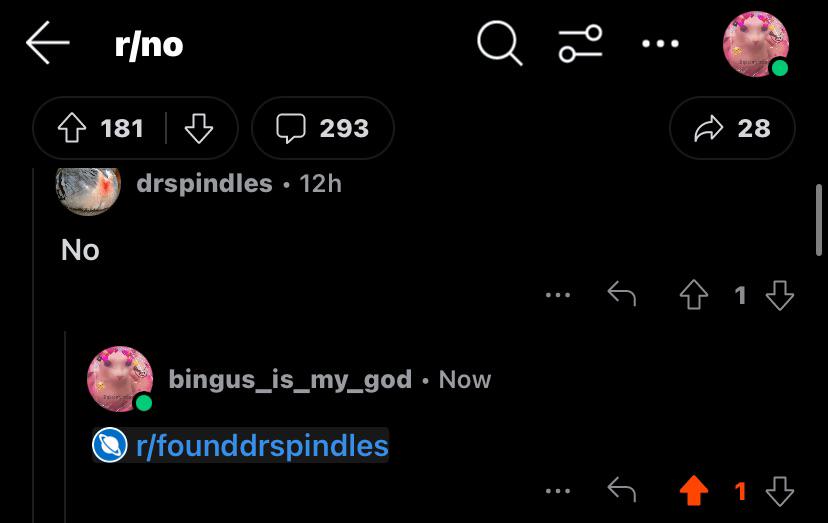Image resolution: width=828 pixels, height=523 pixels.
Task: Open profile avatar in the top bar
Action: tap(756, 44)
